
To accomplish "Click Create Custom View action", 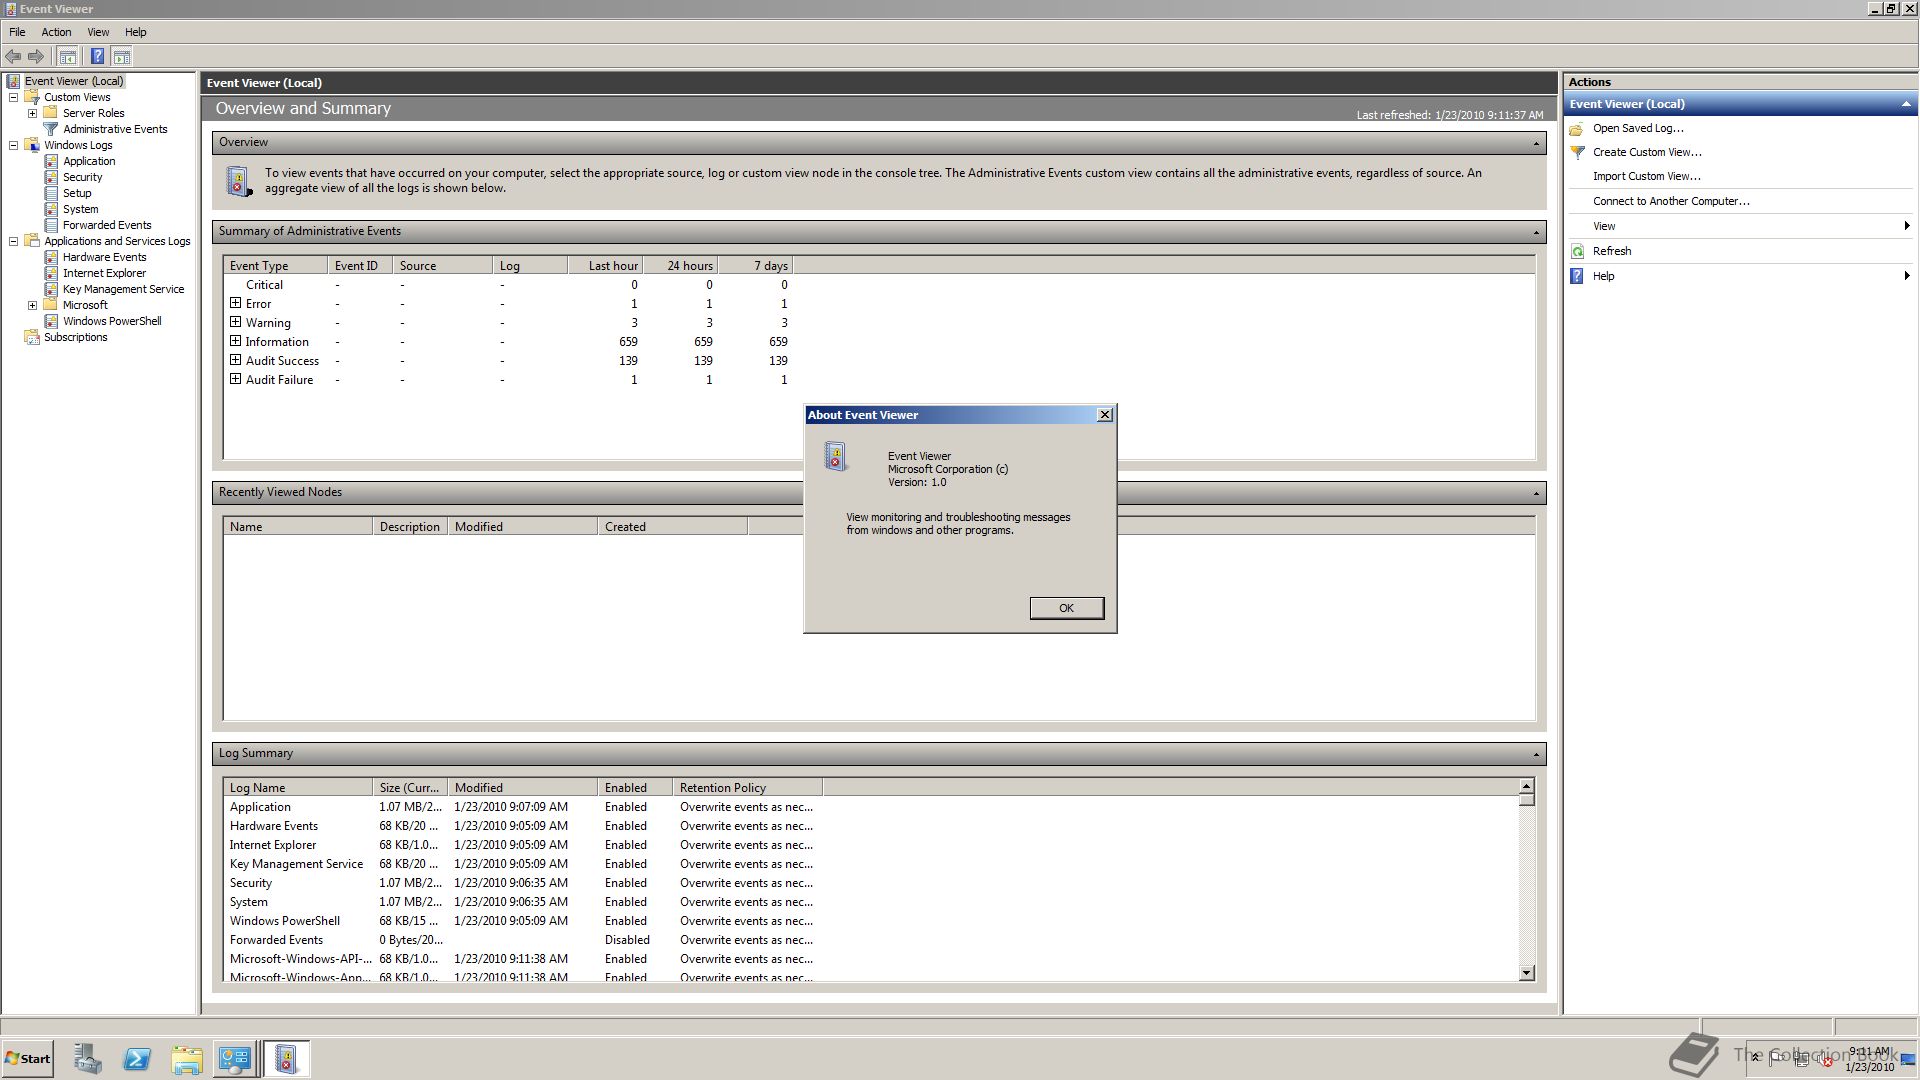I will point(1647,152).
